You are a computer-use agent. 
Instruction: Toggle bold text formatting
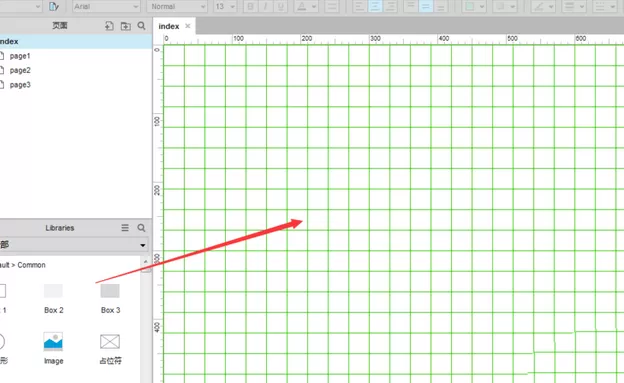(250, 6)
